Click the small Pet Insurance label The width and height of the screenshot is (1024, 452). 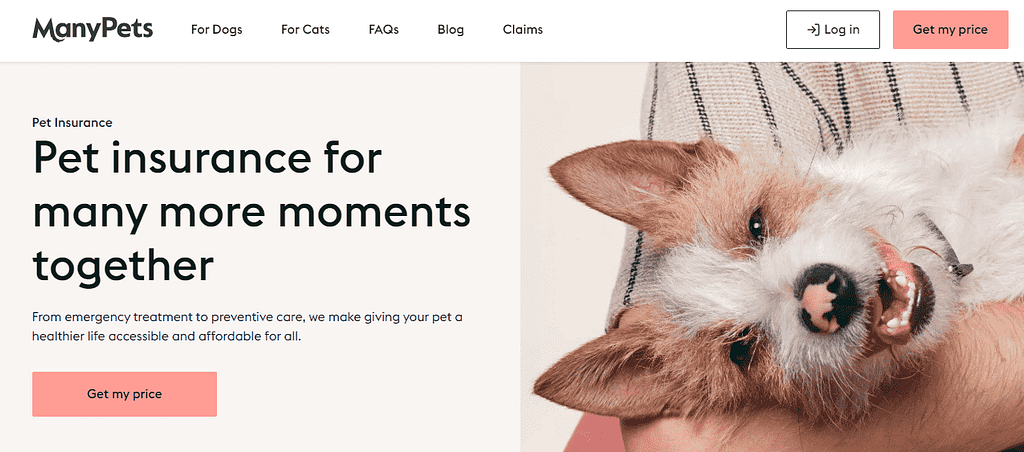(72, 122)
